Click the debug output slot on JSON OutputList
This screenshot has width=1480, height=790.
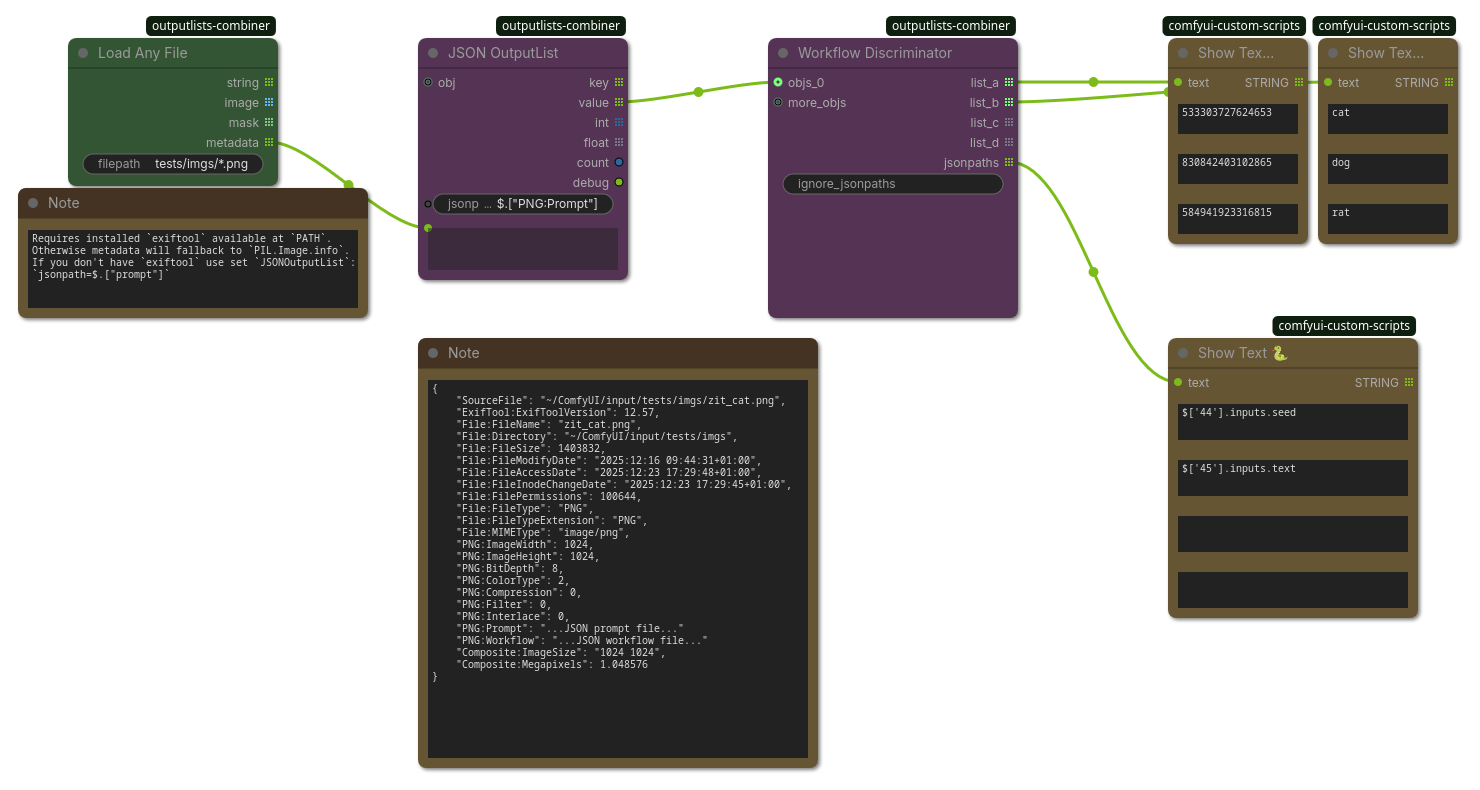click(x=619, y=183)
